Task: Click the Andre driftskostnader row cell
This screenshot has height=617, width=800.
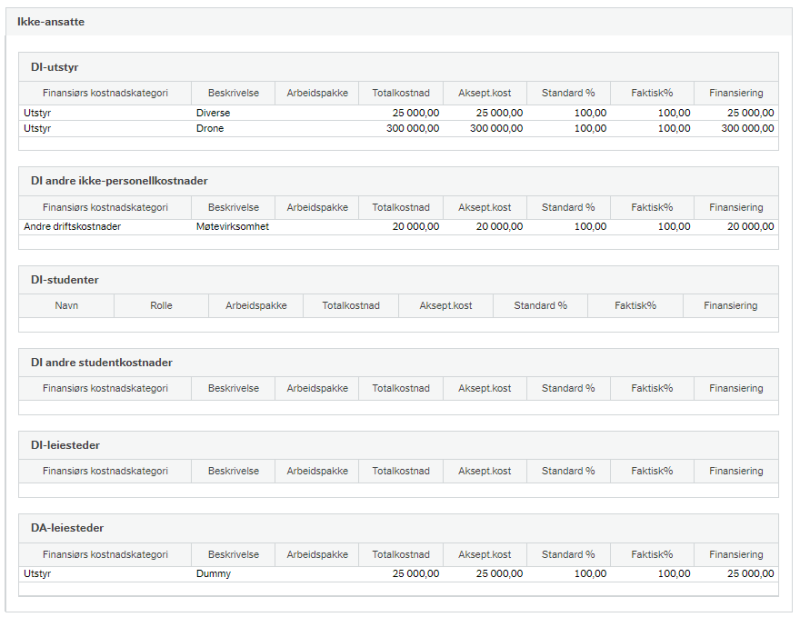Action: (72, 227)
